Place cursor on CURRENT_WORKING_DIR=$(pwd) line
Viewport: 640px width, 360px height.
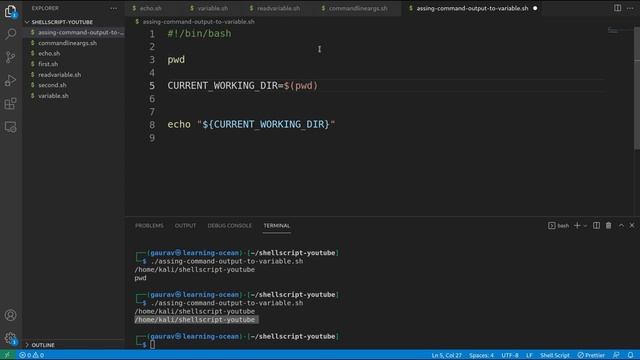point(242,86)
